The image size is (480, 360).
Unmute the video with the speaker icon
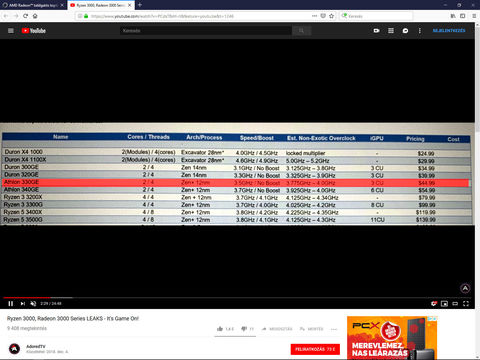coord(33,304)
